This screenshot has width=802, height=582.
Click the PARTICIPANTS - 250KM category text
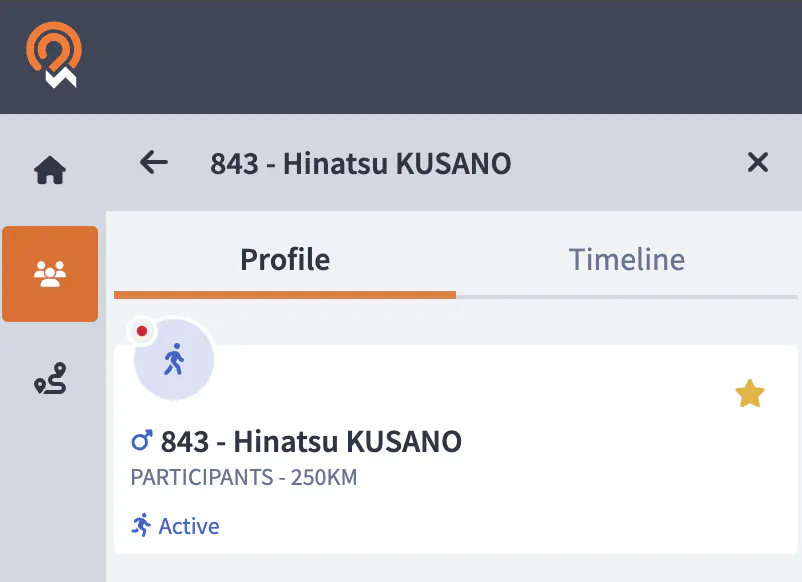click(x=244, y=478)
